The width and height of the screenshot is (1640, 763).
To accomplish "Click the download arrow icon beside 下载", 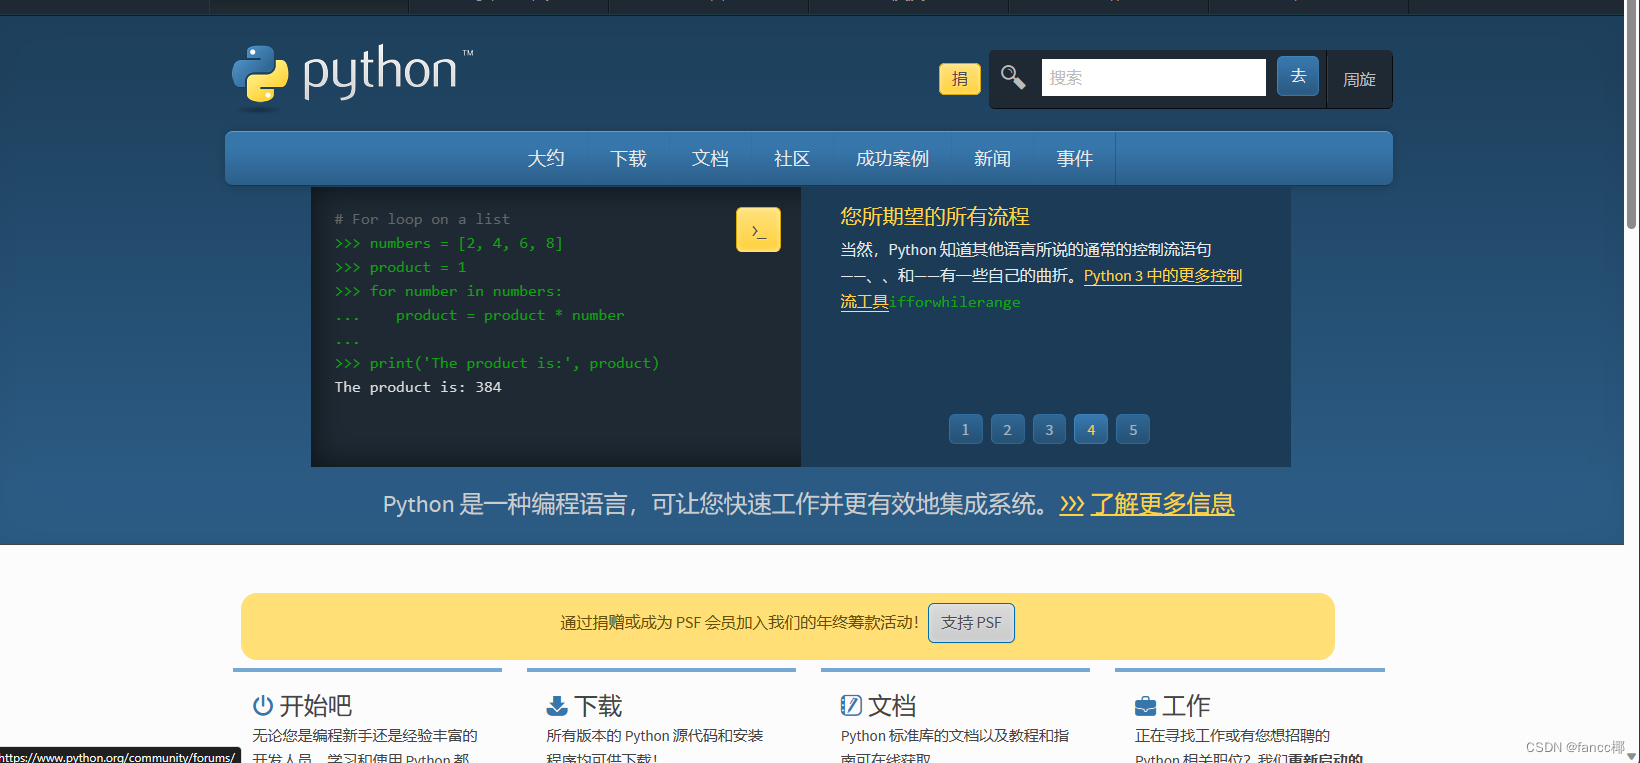I will coord(557,706).
